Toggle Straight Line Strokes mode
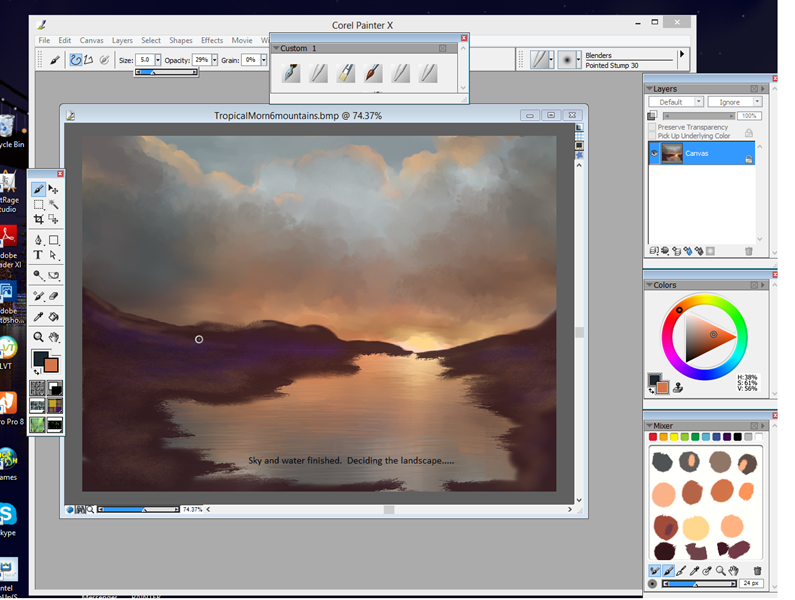This screenshot has width=795, height=600. pos(89,60)
